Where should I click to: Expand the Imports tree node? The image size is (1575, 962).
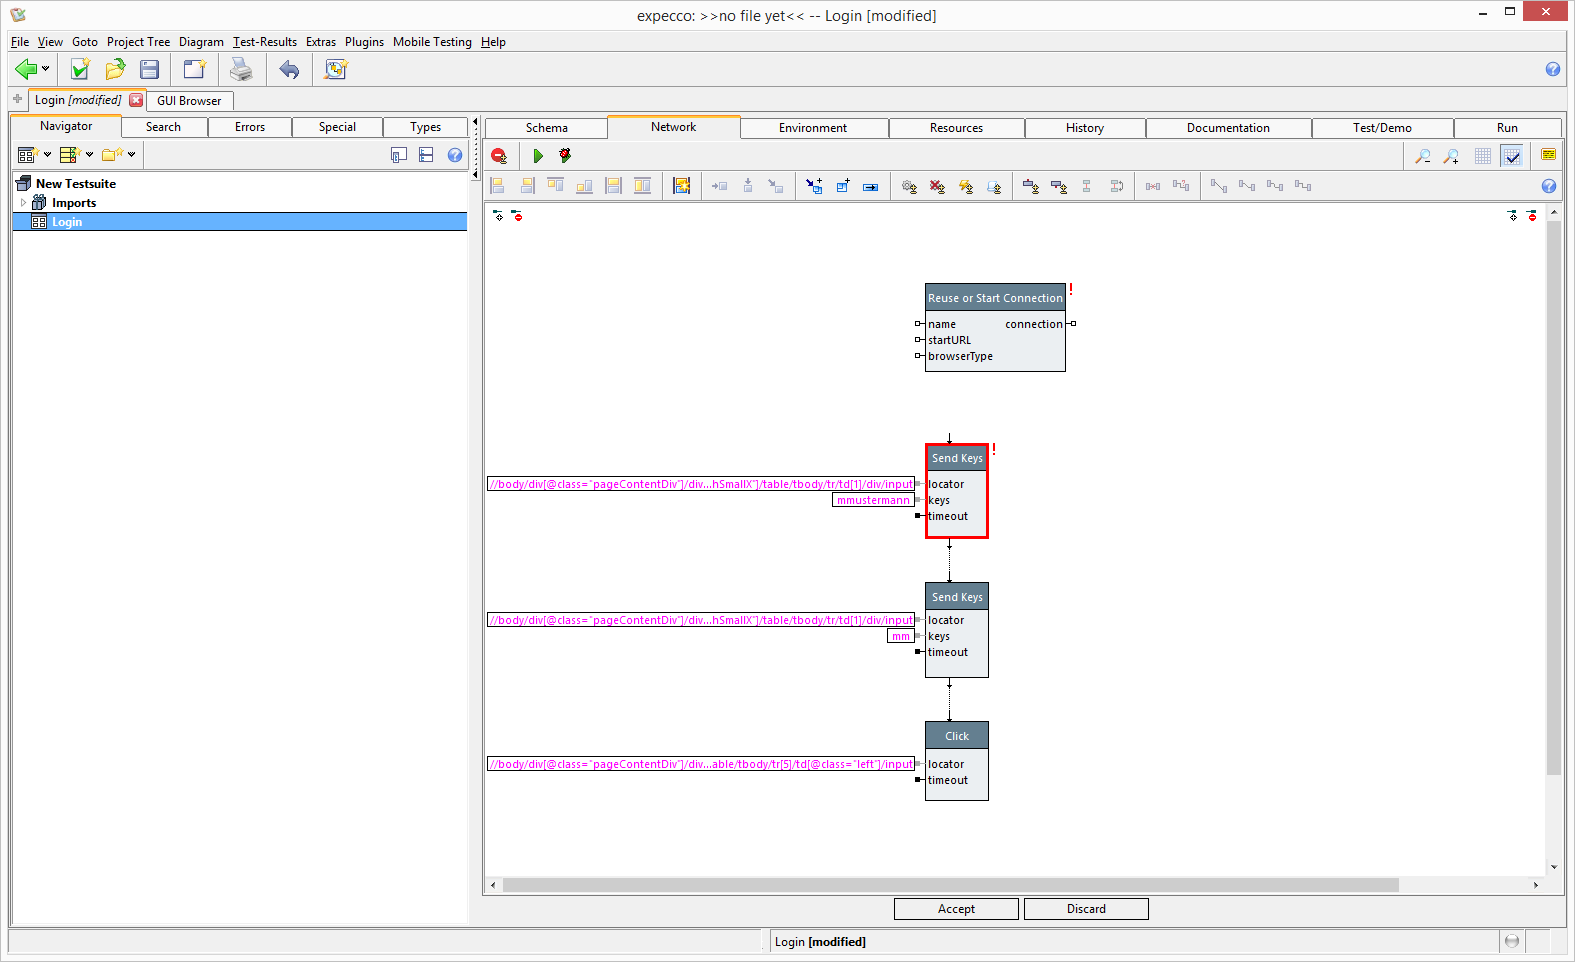pos(23,203)
